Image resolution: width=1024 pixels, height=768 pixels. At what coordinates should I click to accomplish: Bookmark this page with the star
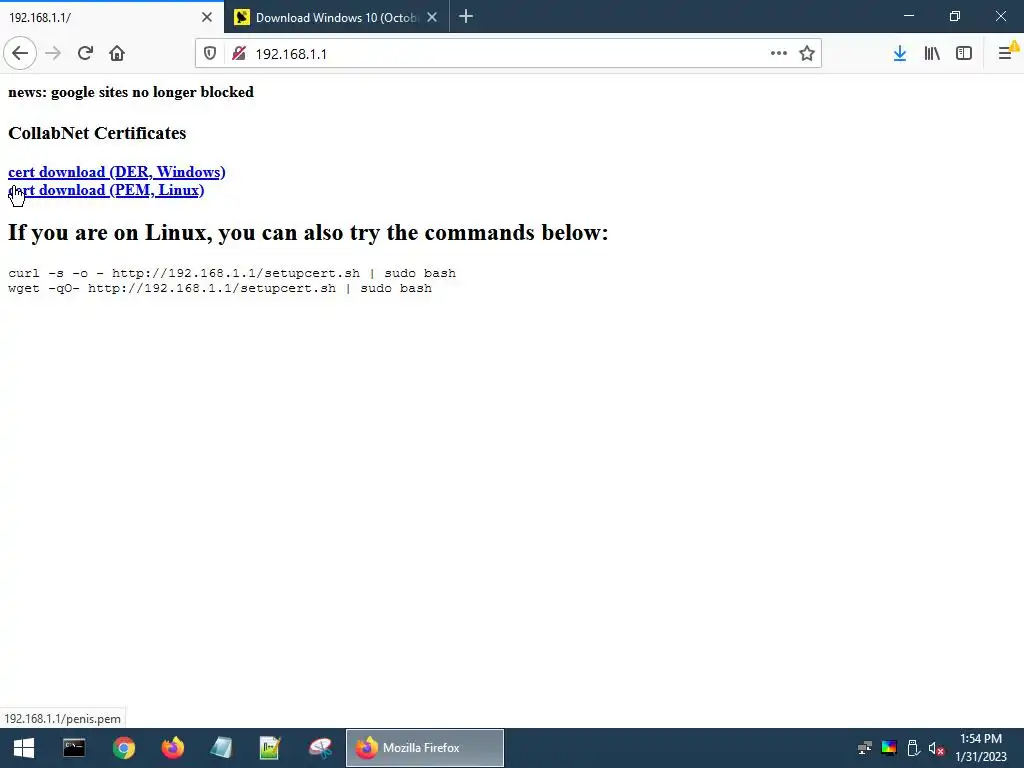pos(807,54)
